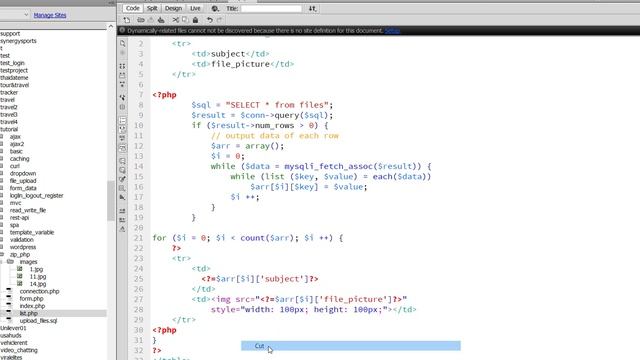Click the Open folder icon in the toolbar
Screen dimensions: 640x360
click(x=141, y=20)
